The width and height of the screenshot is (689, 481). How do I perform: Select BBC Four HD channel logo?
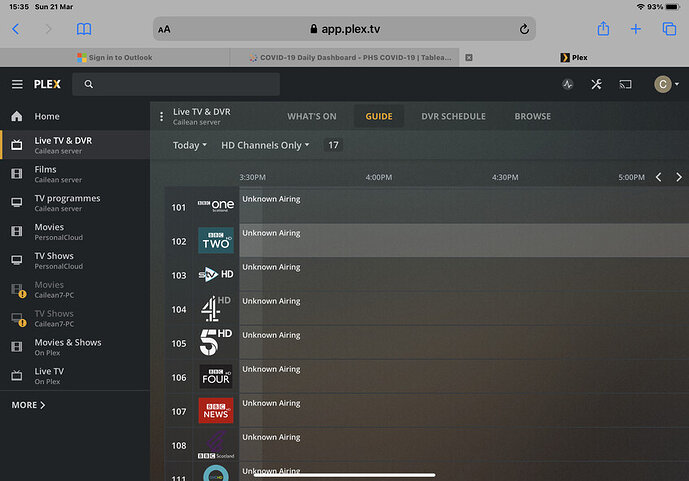coord(216,376)
